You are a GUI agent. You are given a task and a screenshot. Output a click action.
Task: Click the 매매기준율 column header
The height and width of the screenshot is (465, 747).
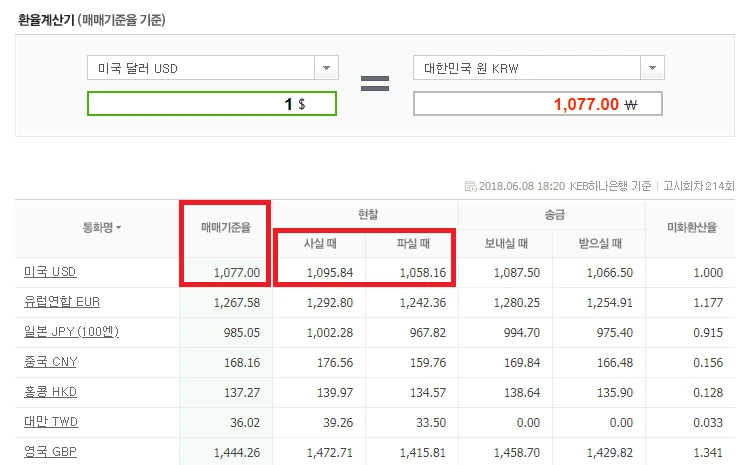(225, 228)
